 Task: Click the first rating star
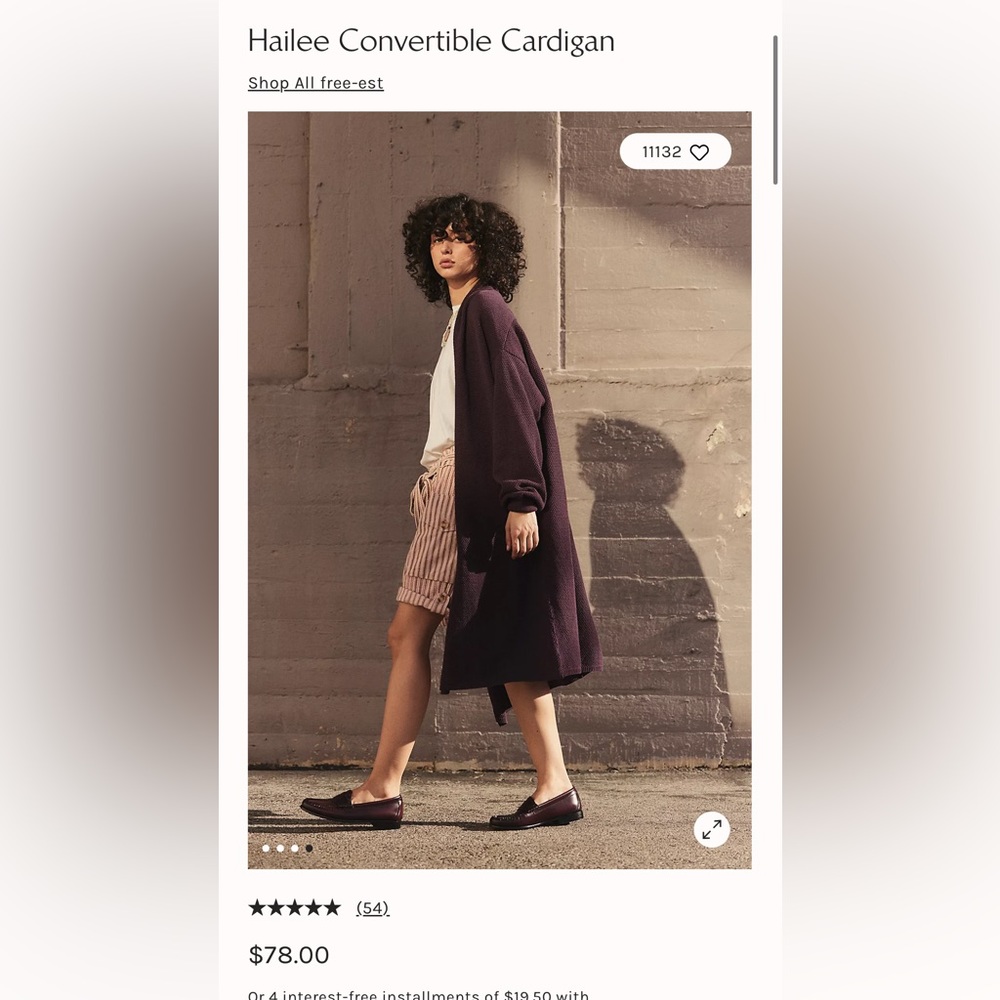pos(257,908)
